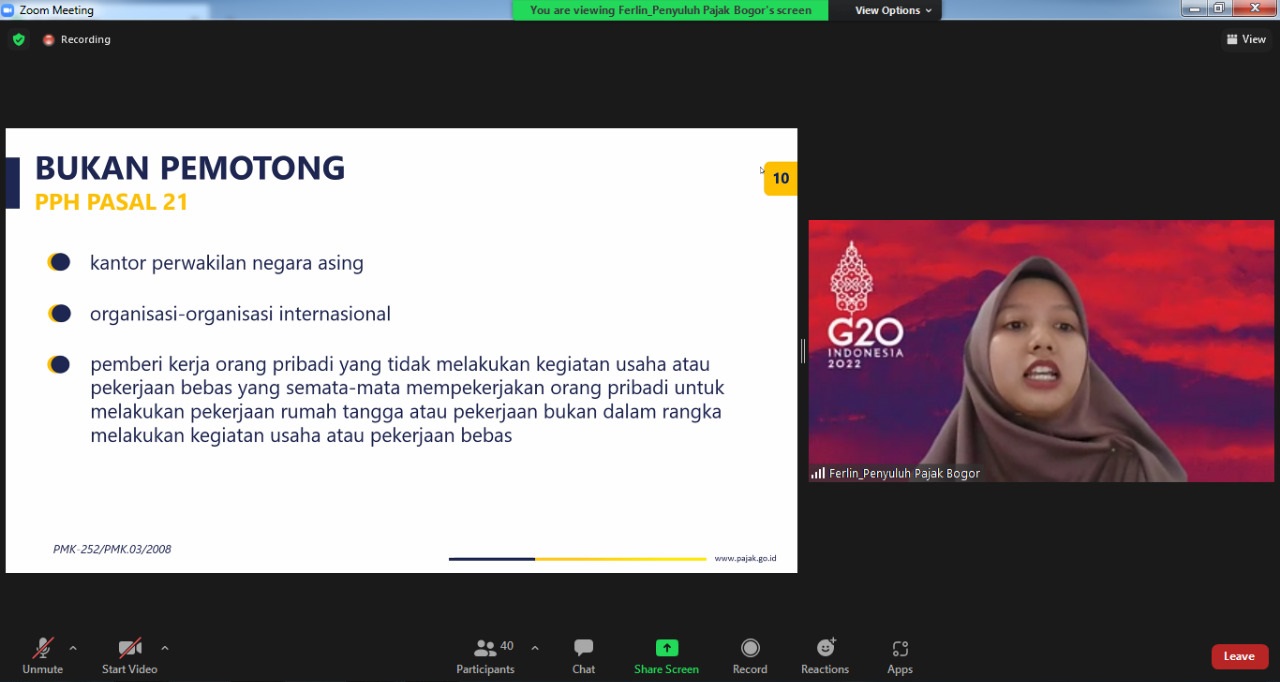
Task: Click the green Share Screen icon
Action: 666,648
